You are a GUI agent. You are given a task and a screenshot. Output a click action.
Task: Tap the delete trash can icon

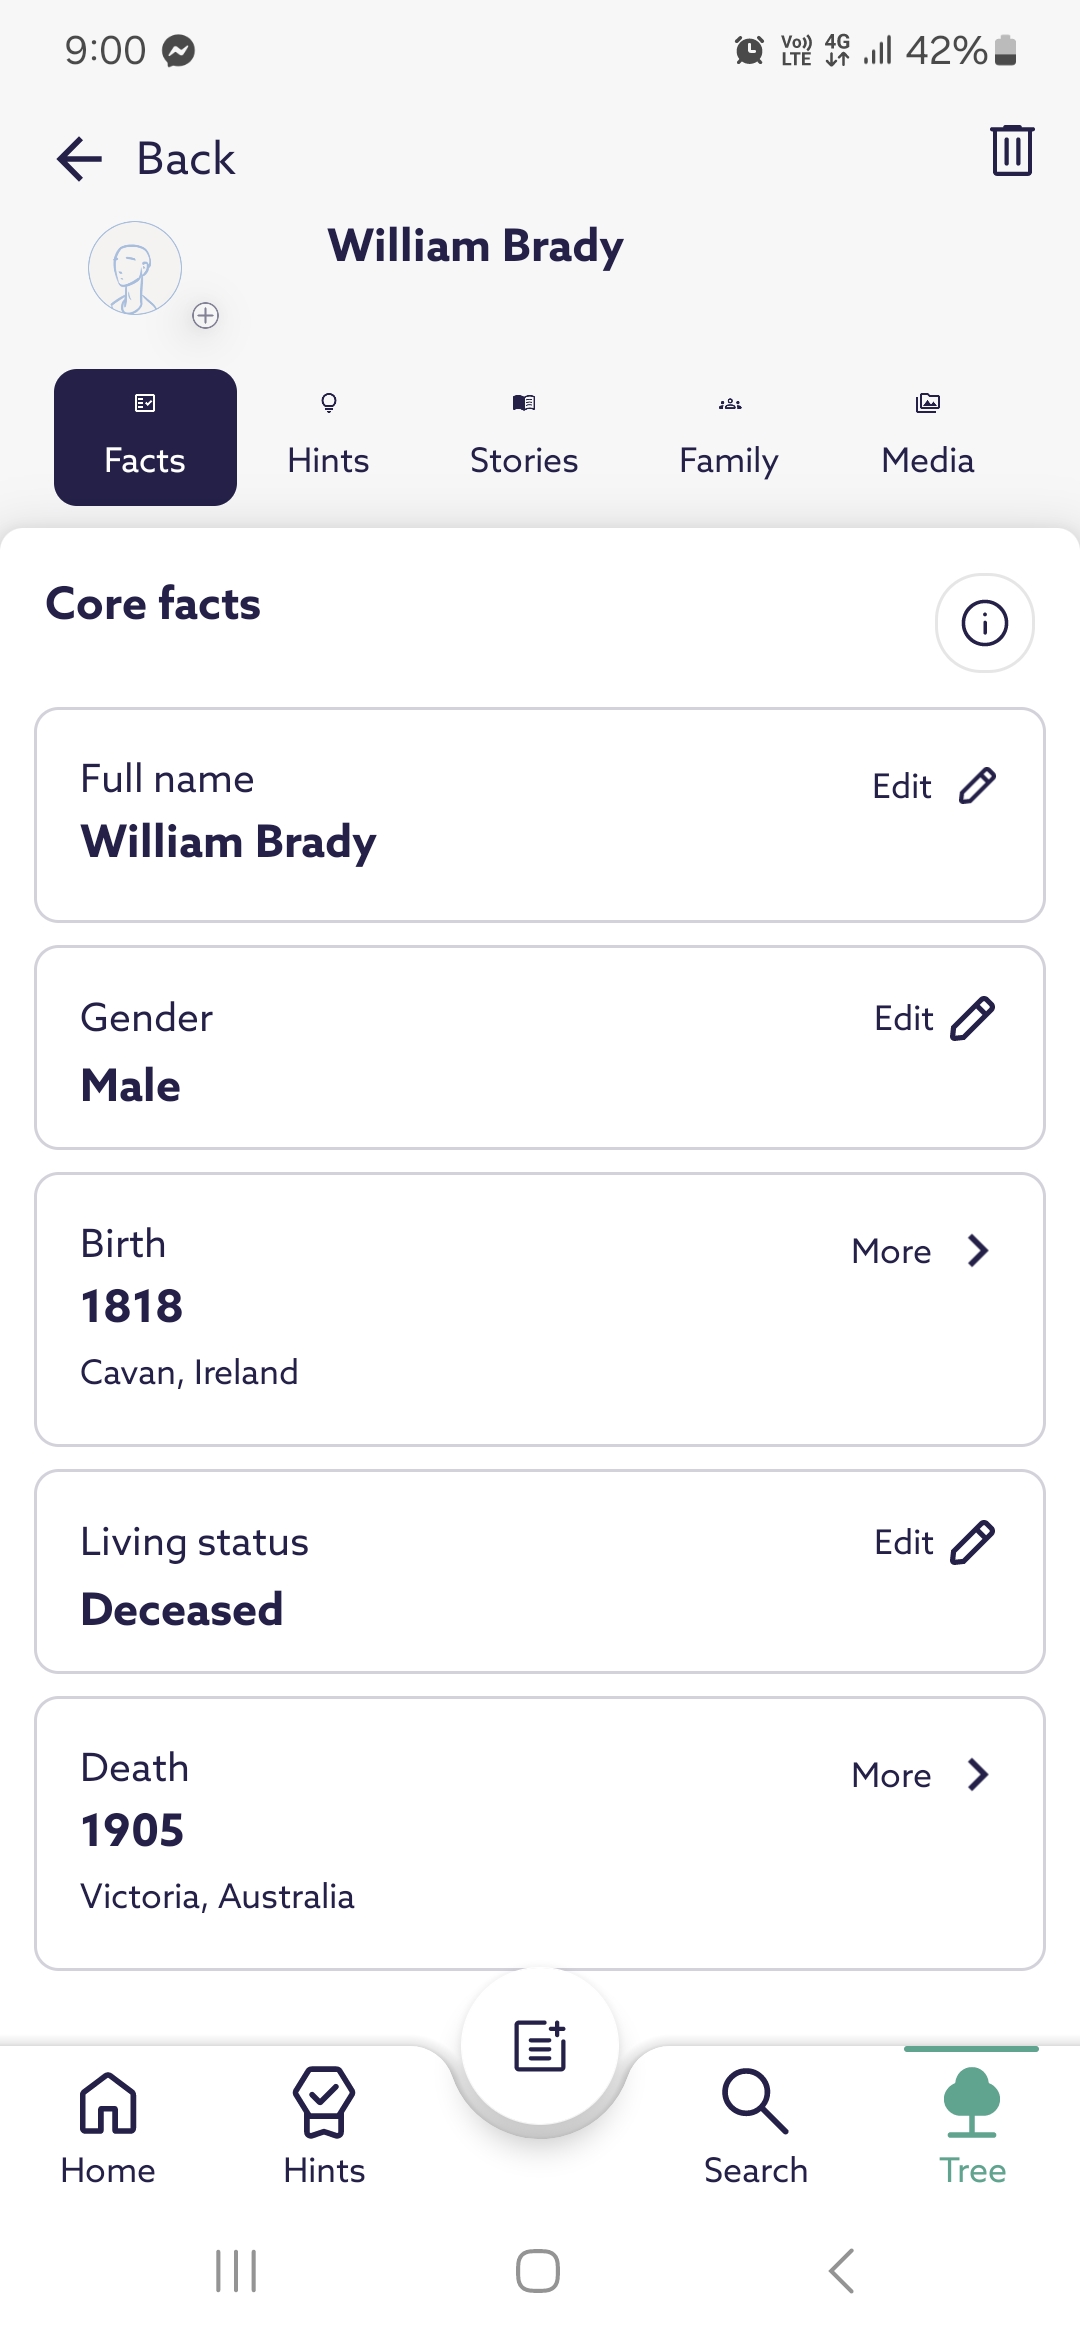tap(1011, 151)
